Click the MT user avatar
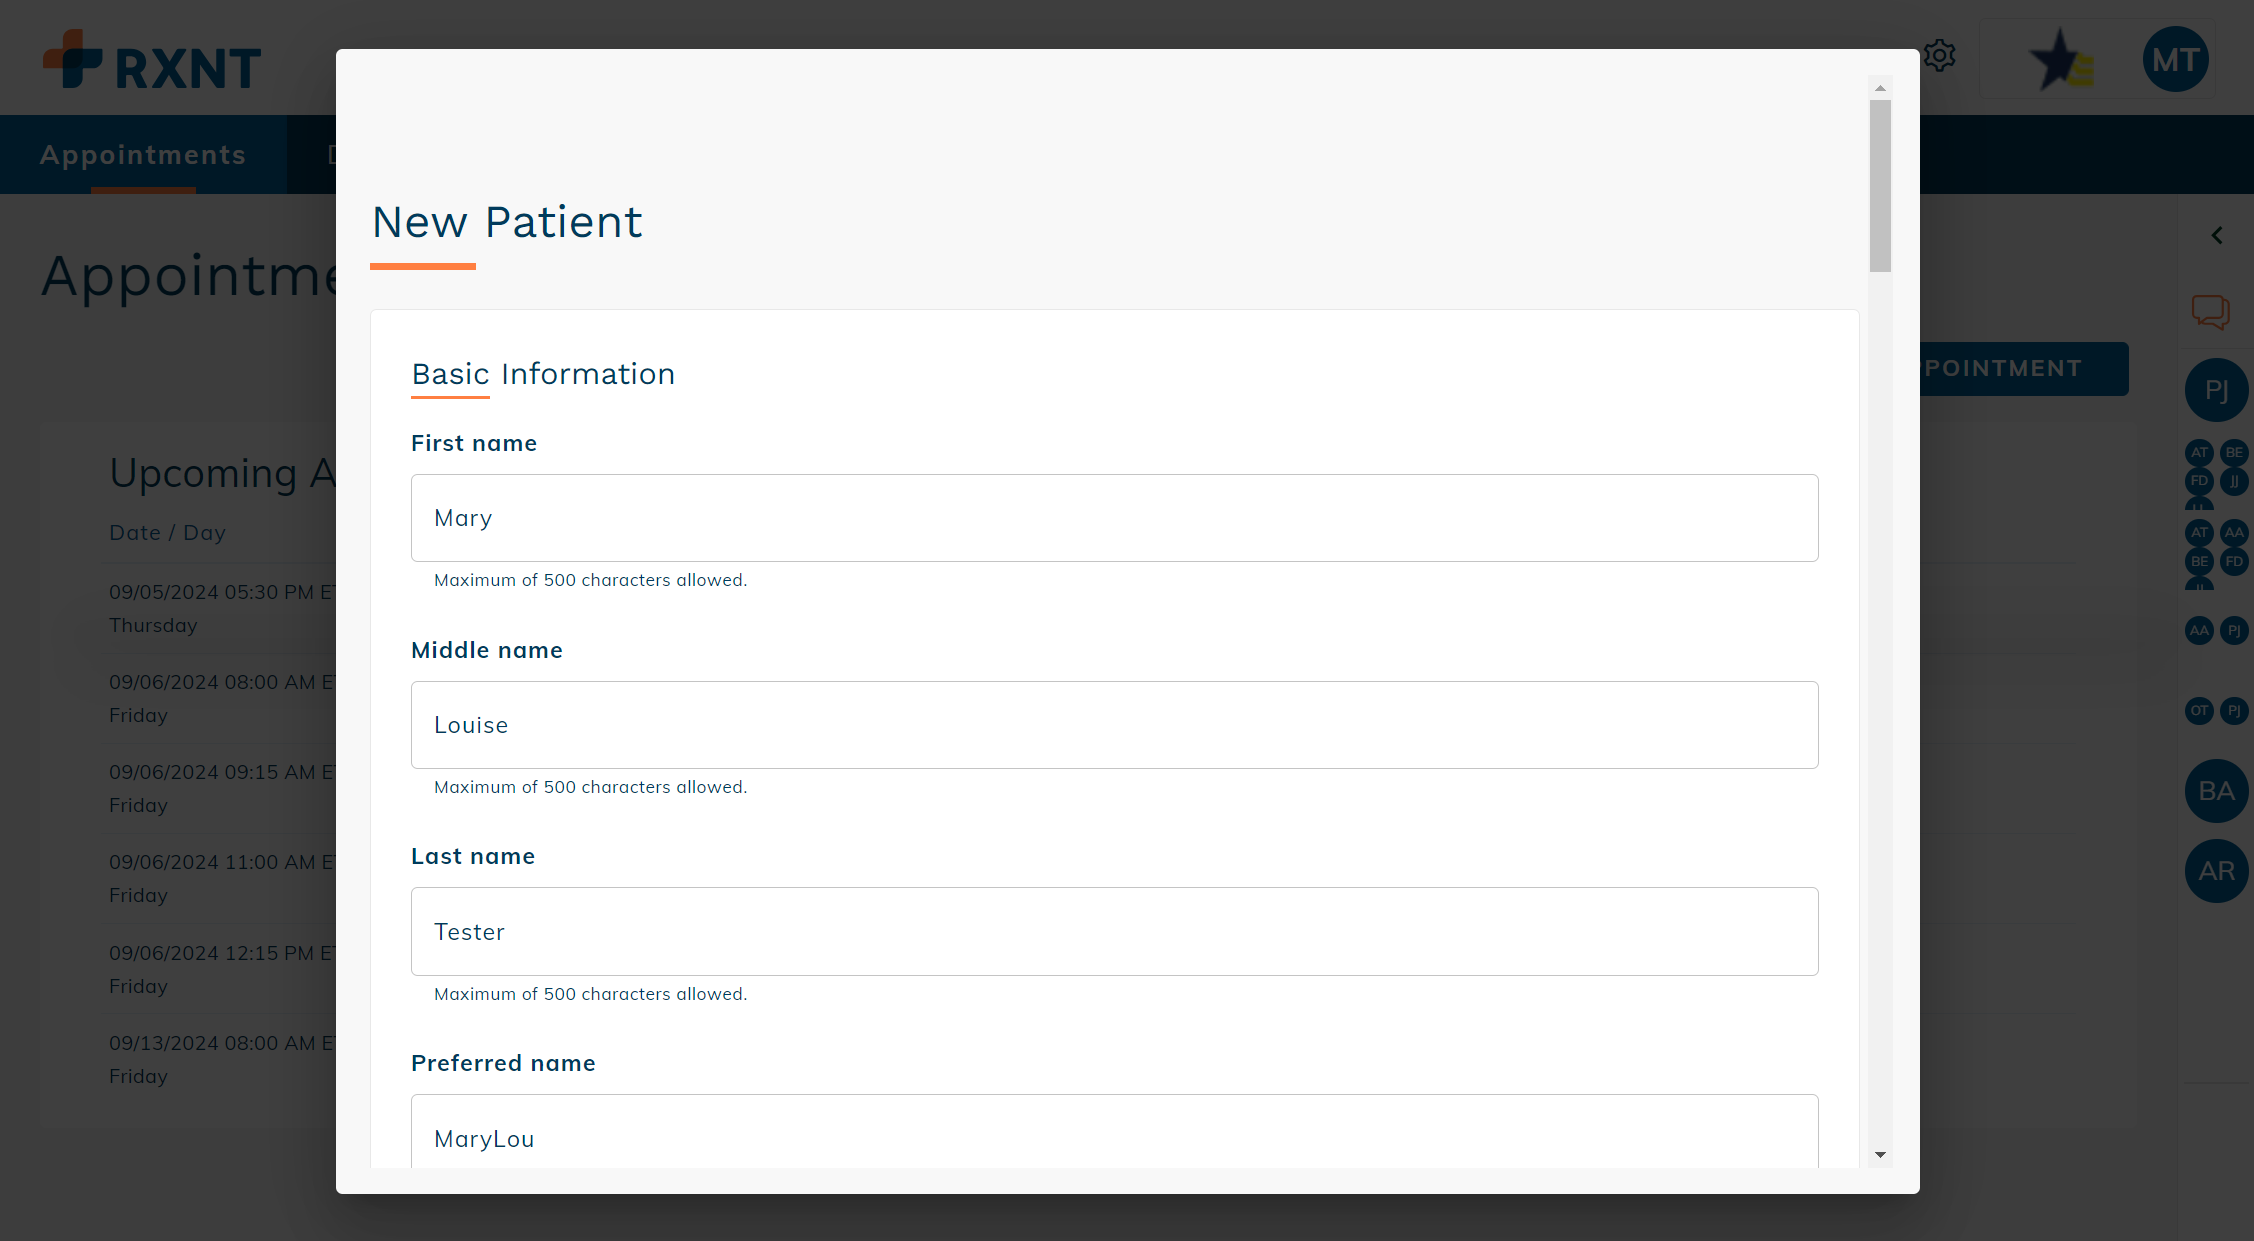Image resolution: width=2254 pixels, height=1241 pixels. (x=2176, y=59)
